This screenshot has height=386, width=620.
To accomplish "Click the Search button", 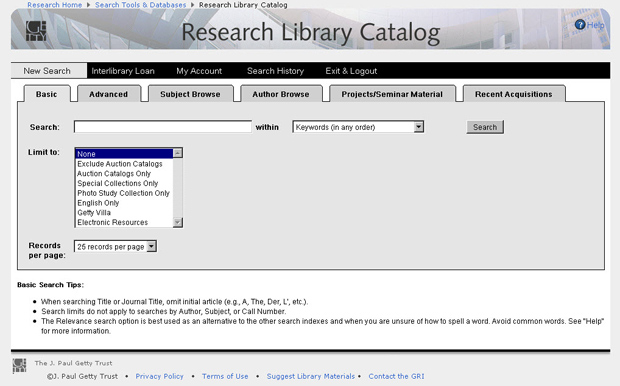I will click(x=485, y=127).
